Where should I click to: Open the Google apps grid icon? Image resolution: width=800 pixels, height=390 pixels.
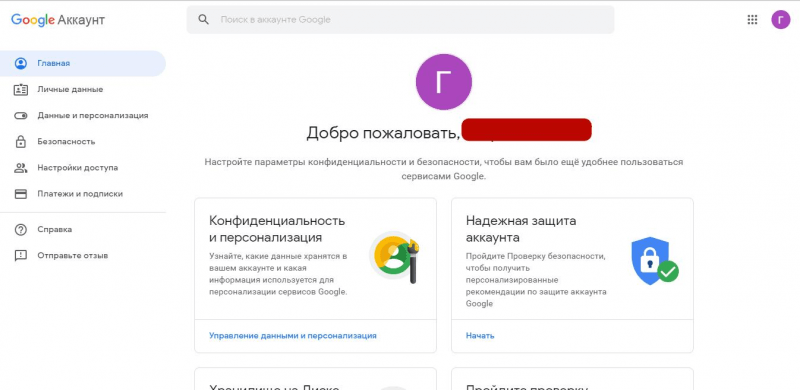coord(752,20)
